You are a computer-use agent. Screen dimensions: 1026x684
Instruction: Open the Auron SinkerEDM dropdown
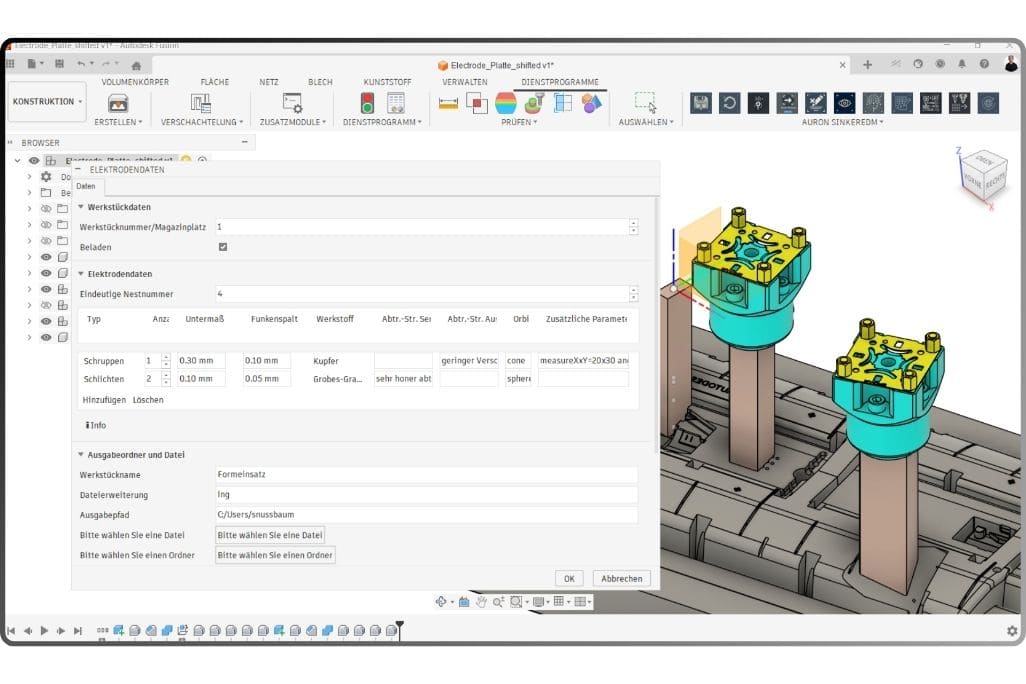tap(842, 122)
